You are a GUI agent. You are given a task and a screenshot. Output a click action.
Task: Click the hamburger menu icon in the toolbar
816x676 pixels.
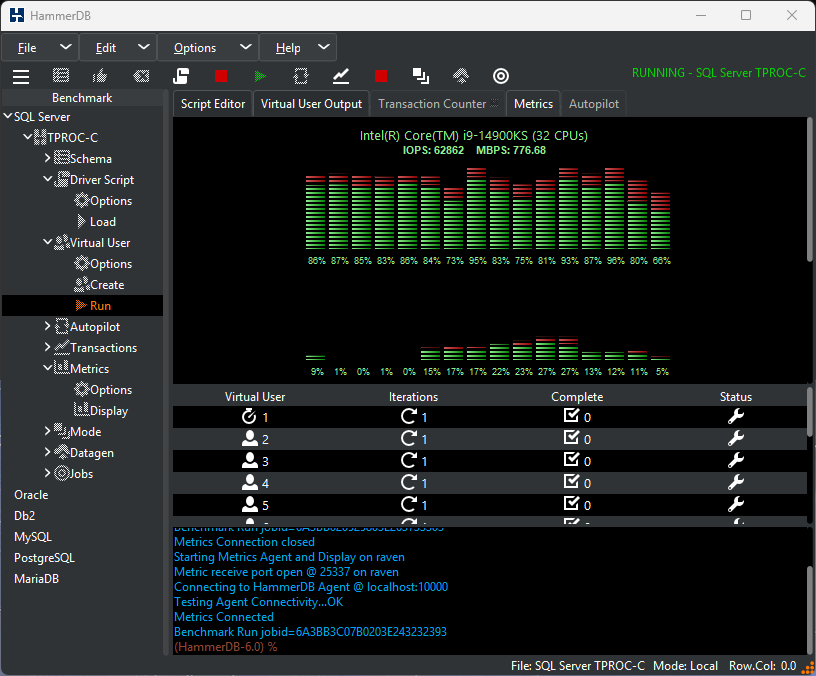tap(21, 76)
